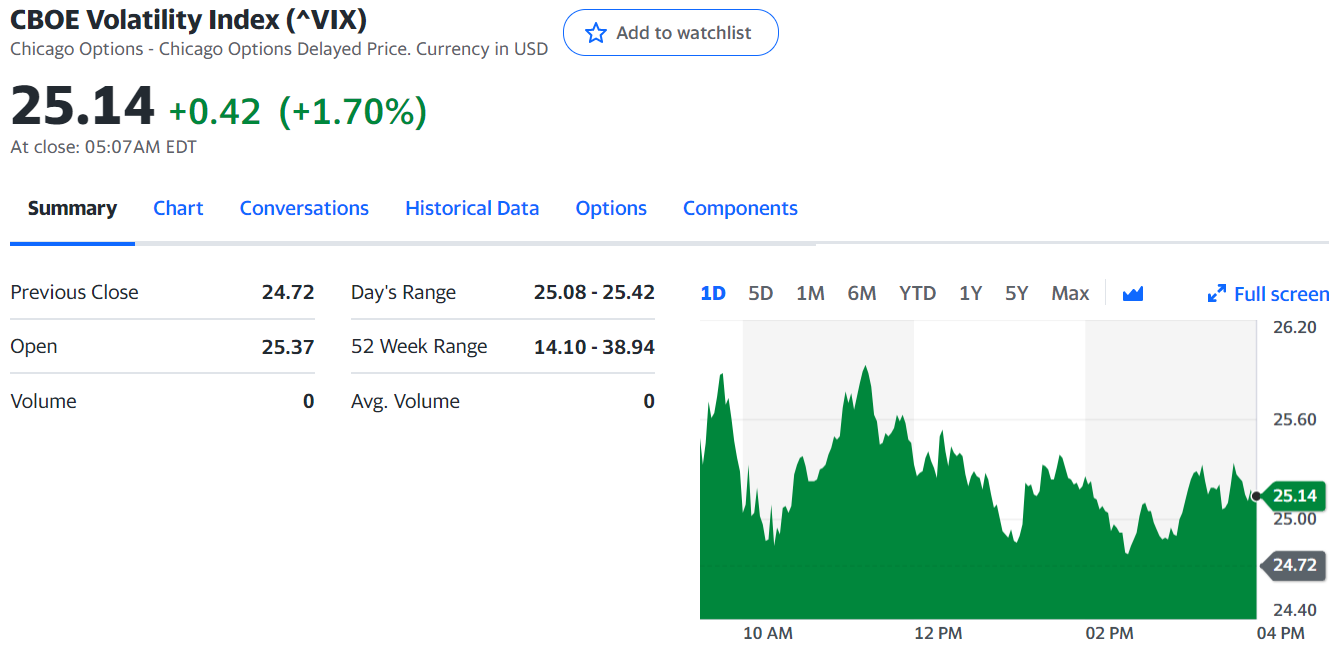Click the 26.20 label on price axis
This screenshot has width=1329, height=647.
1294,327
